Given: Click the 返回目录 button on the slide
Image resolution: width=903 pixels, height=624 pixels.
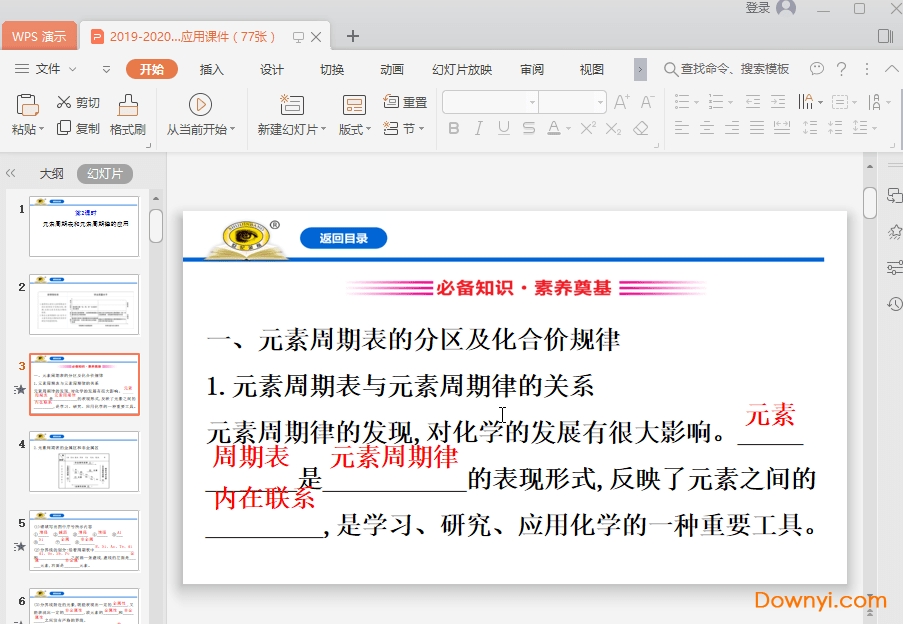Looking at the screenshot, I should point(344,238).
